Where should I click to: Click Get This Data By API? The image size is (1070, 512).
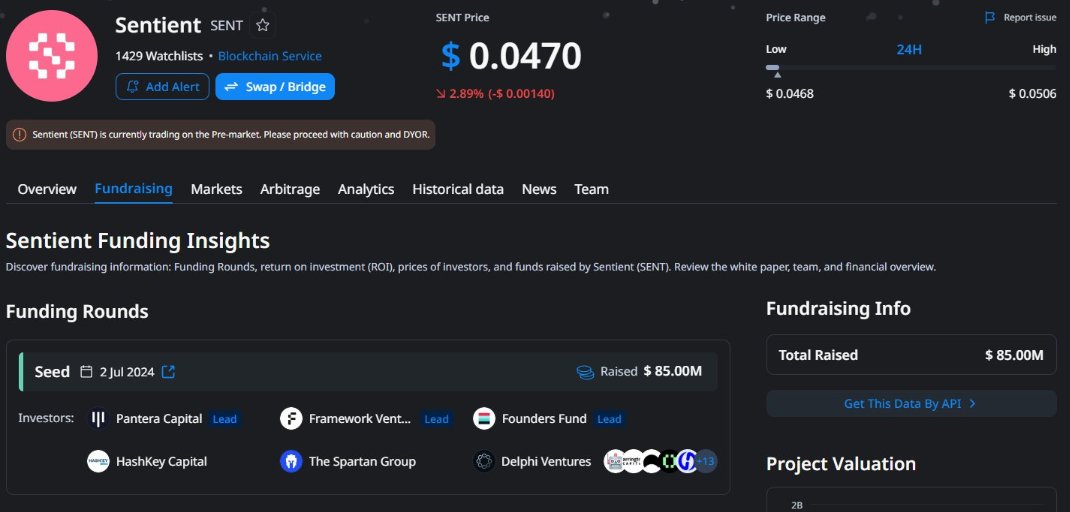(x=911, y=403)
